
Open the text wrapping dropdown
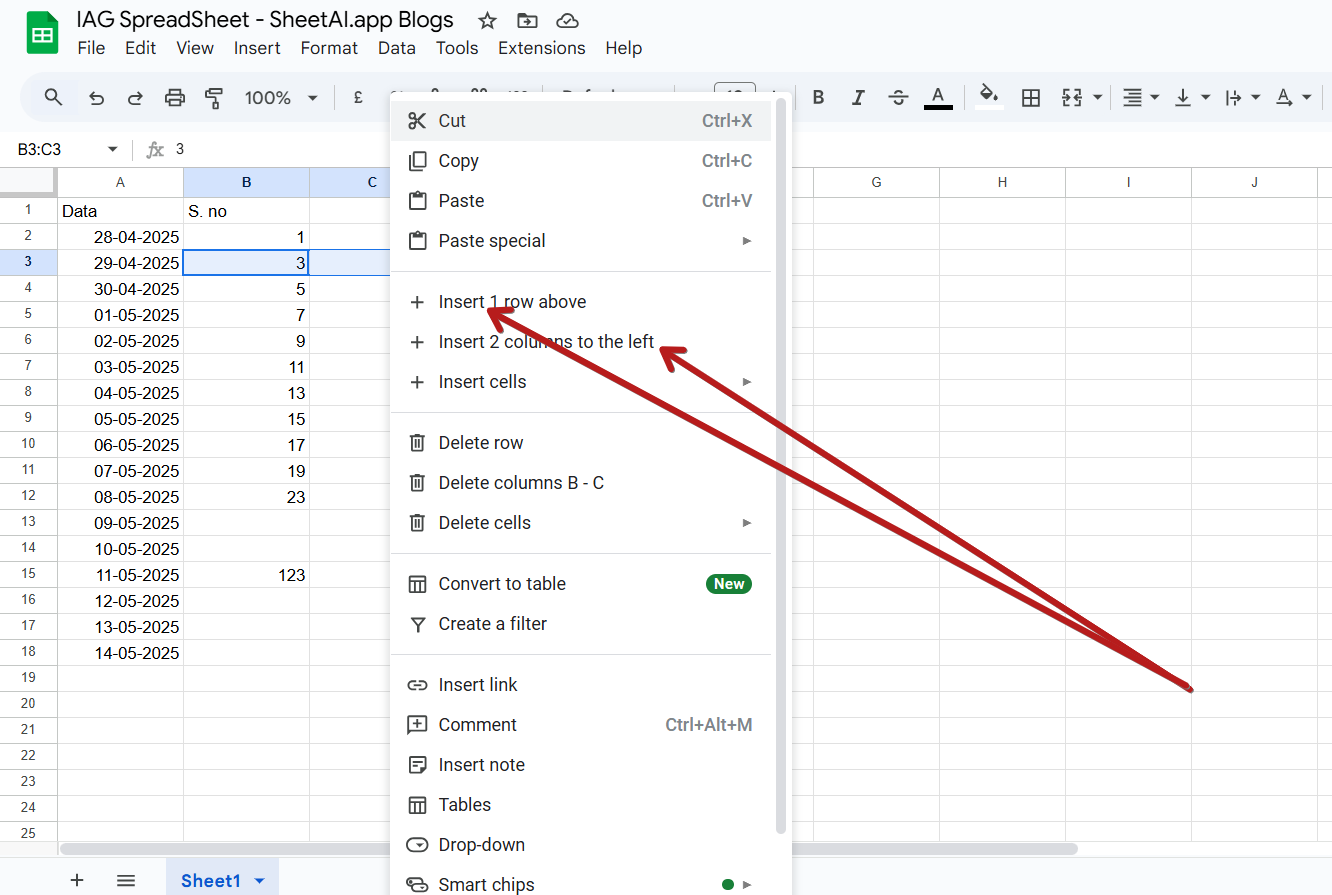[x=1242, y=97]
